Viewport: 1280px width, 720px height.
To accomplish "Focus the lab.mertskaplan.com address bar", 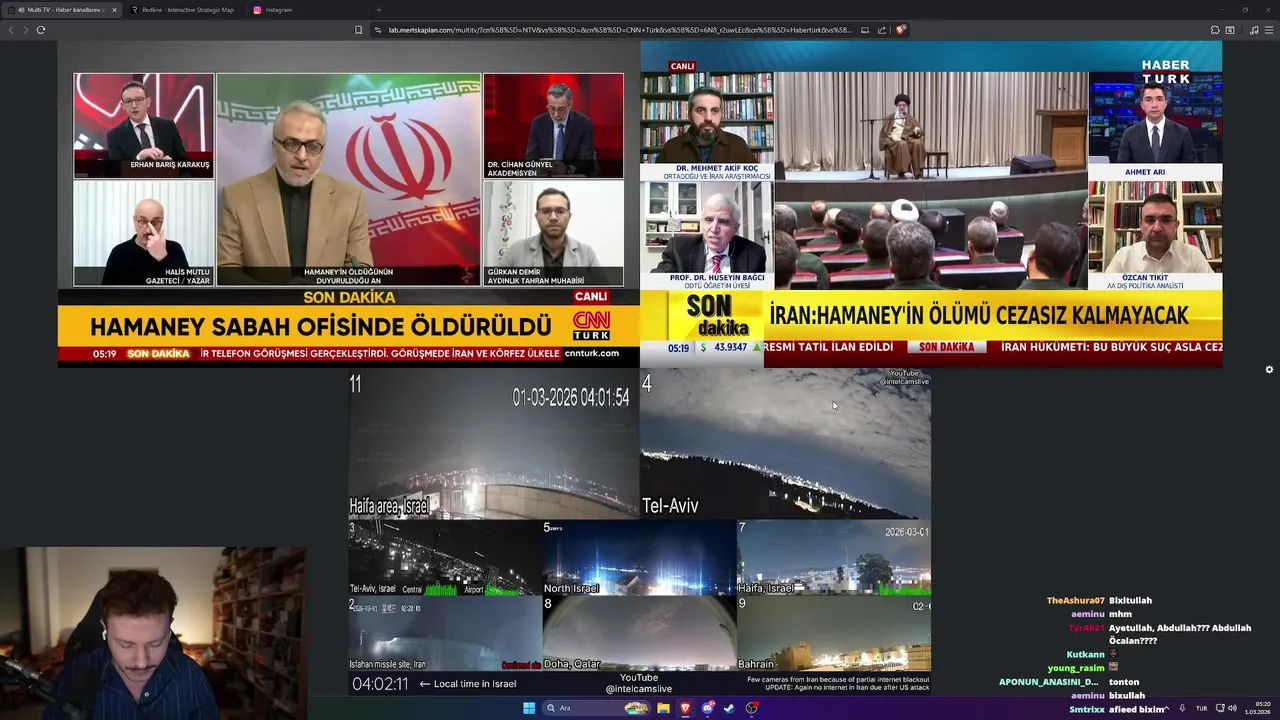I will click(618, 30).
